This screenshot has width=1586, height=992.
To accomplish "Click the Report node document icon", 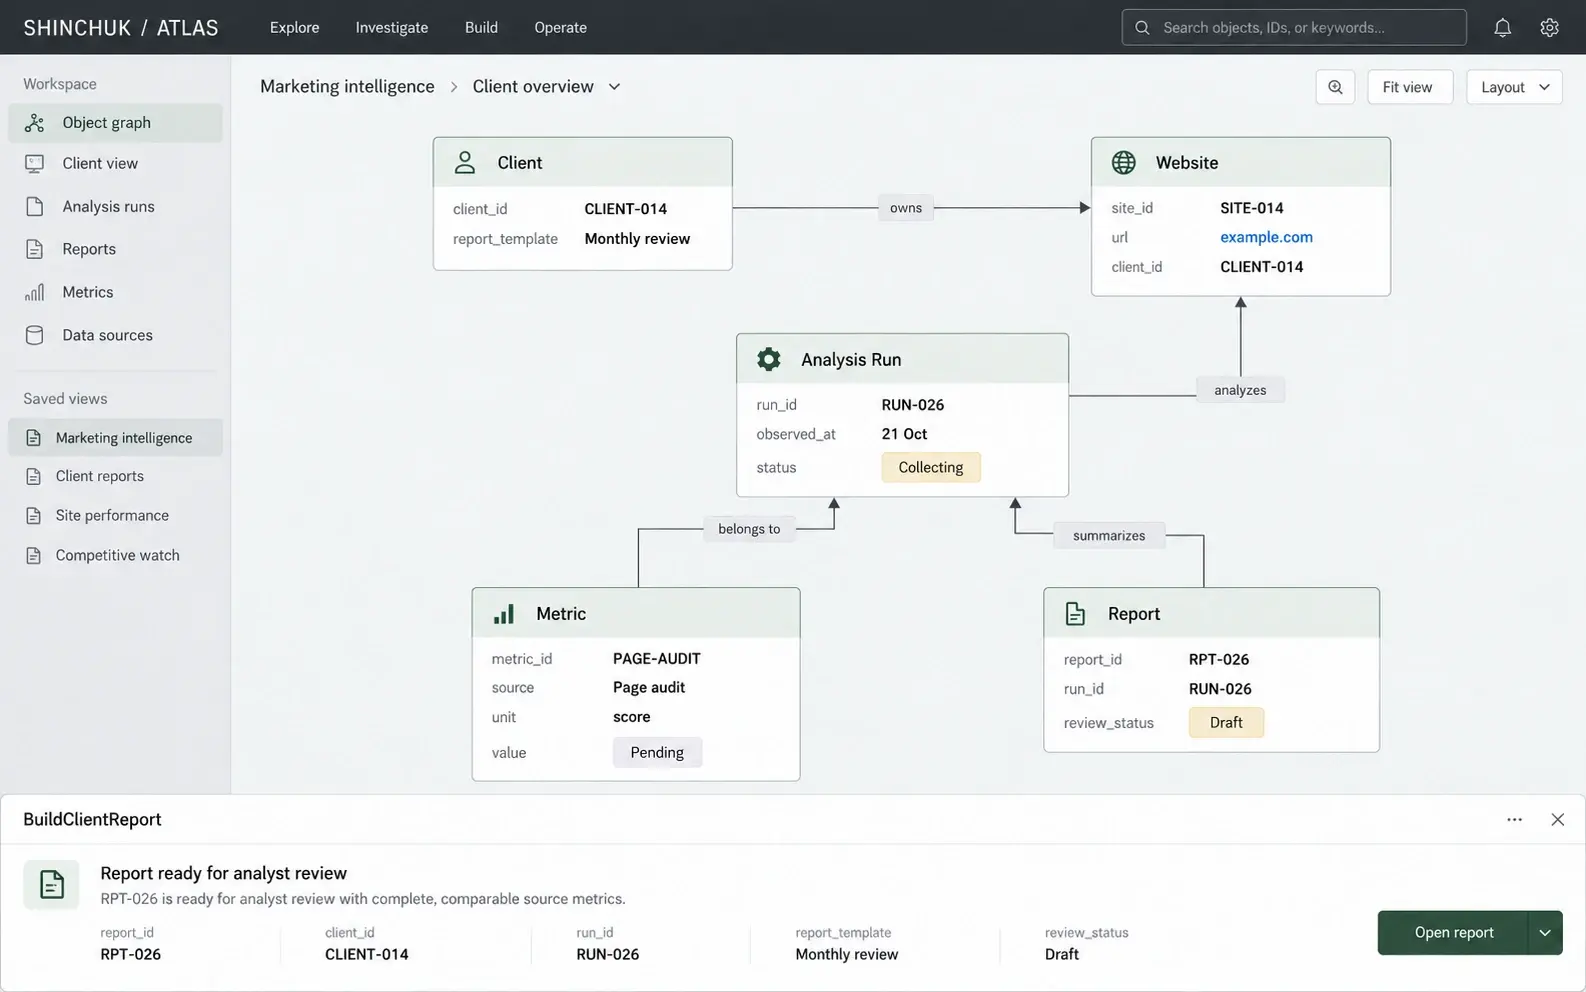I will click(1075, 614).
